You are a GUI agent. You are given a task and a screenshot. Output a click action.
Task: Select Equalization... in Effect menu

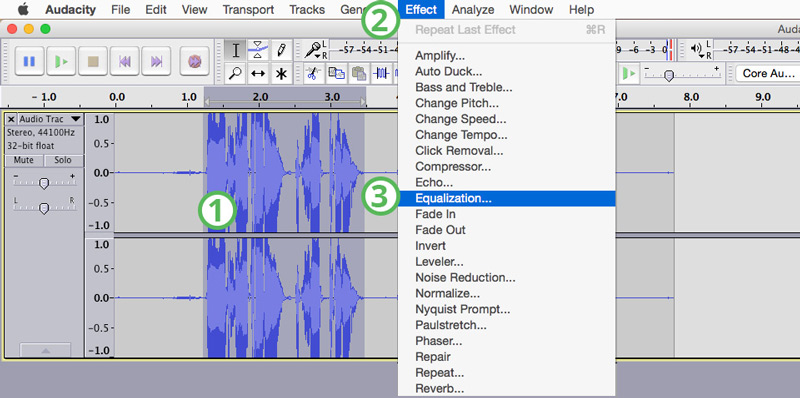(x=507, y=198)
